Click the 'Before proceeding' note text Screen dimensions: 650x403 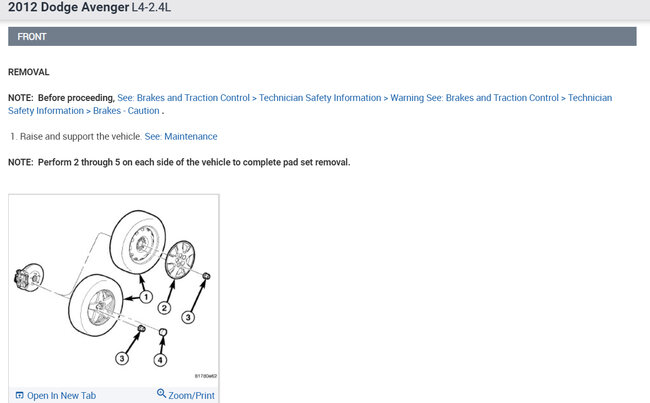pyautogui.click(x=61, y=98)
